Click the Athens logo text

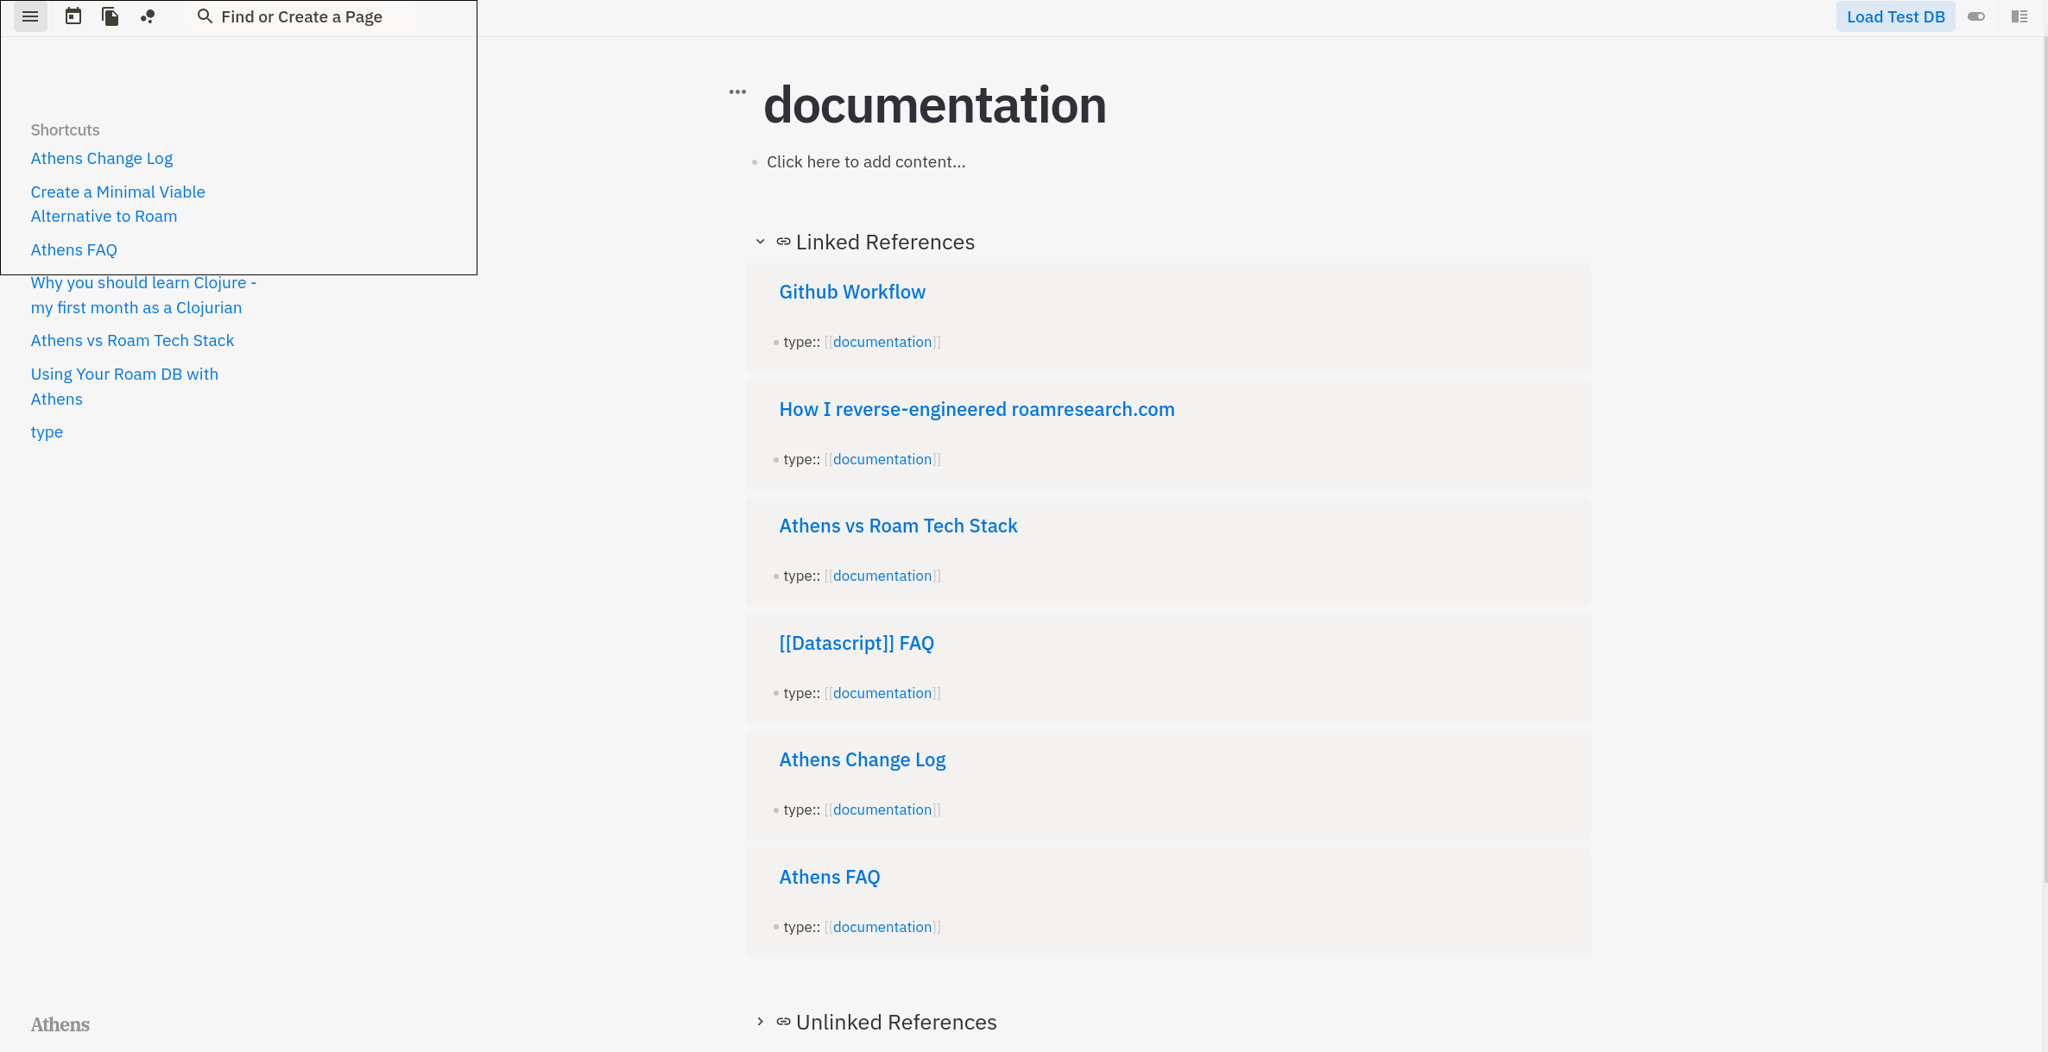(60, 1025)
